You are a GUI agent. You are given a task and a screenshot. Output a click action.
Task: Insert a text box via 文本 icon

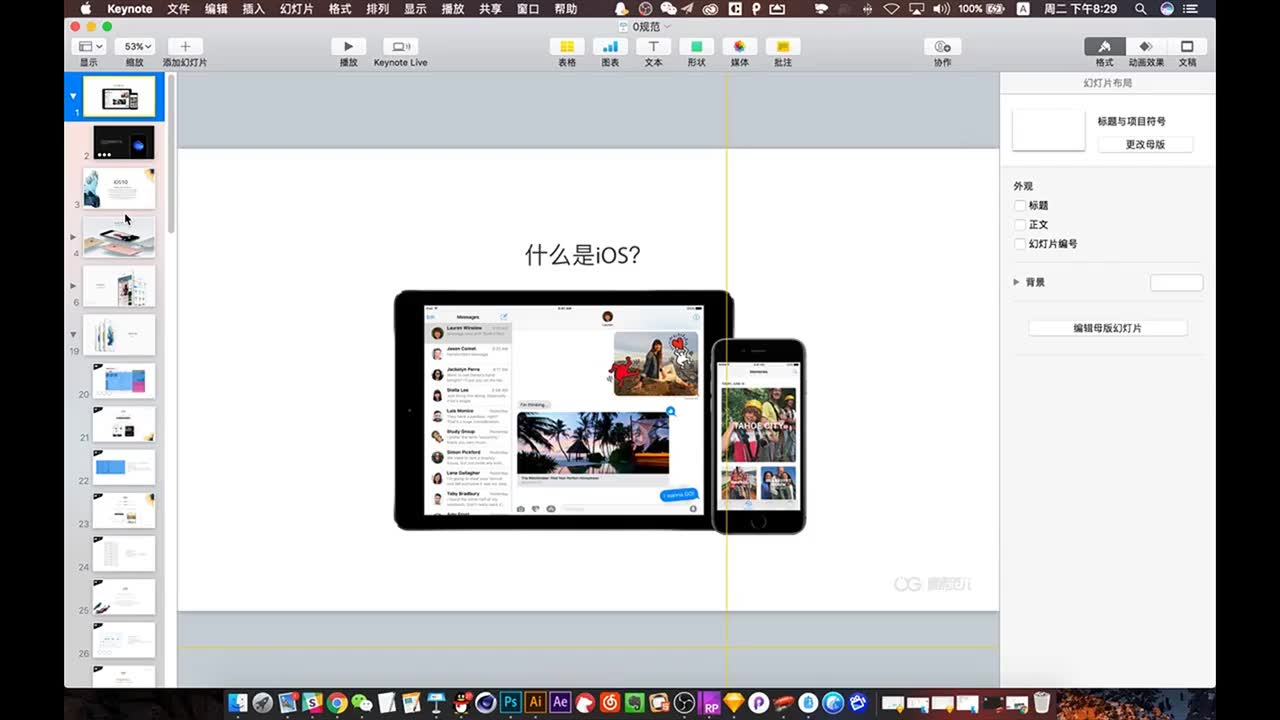pos(653,46)
